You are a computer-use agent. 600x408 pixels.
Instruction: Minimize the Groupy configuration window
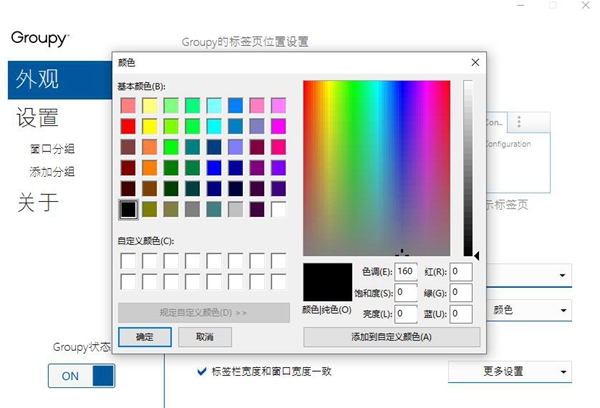pyautogui.click(x=521, y=5)
